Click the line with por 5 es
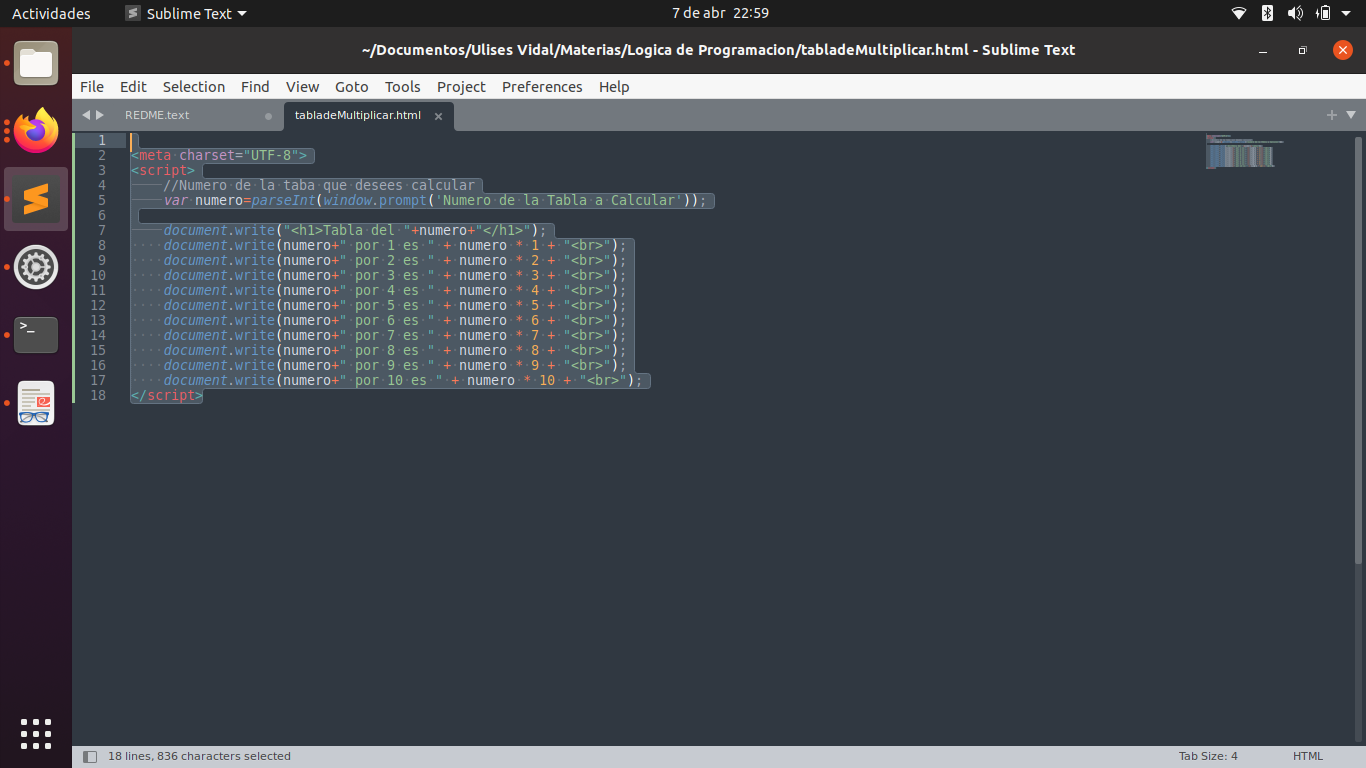The image size is (1366, 768). click(x=395, y=305)
